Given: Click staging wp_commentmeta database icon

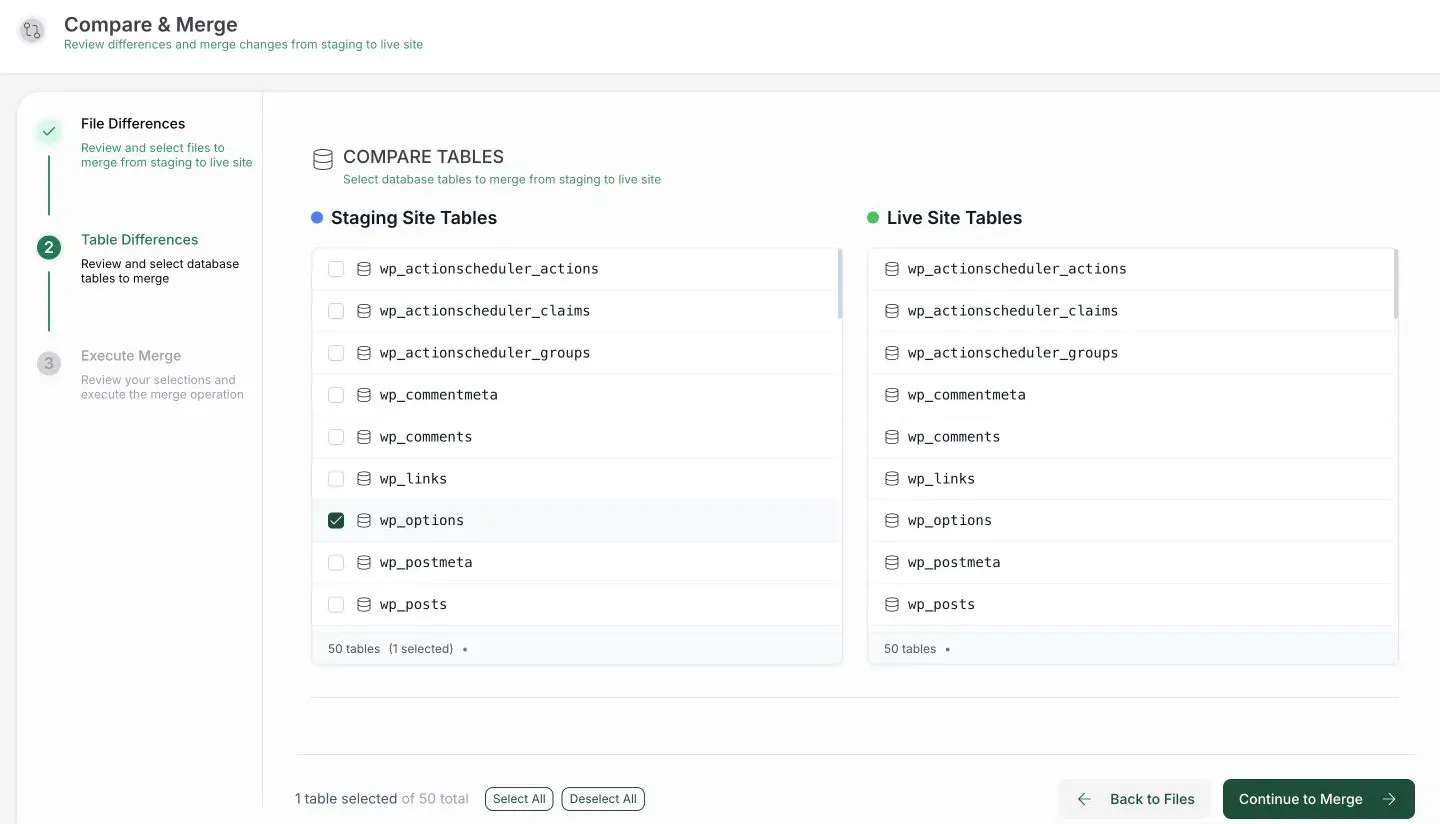Looking at the screenshot, I should [364, 395].
